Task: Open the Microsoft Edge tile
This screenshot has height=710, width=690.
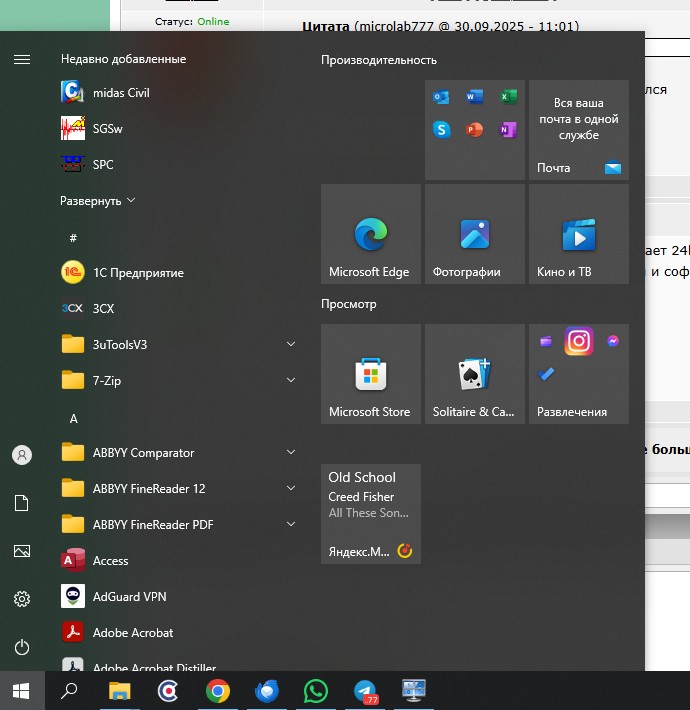Action: (x=370, y=234)
